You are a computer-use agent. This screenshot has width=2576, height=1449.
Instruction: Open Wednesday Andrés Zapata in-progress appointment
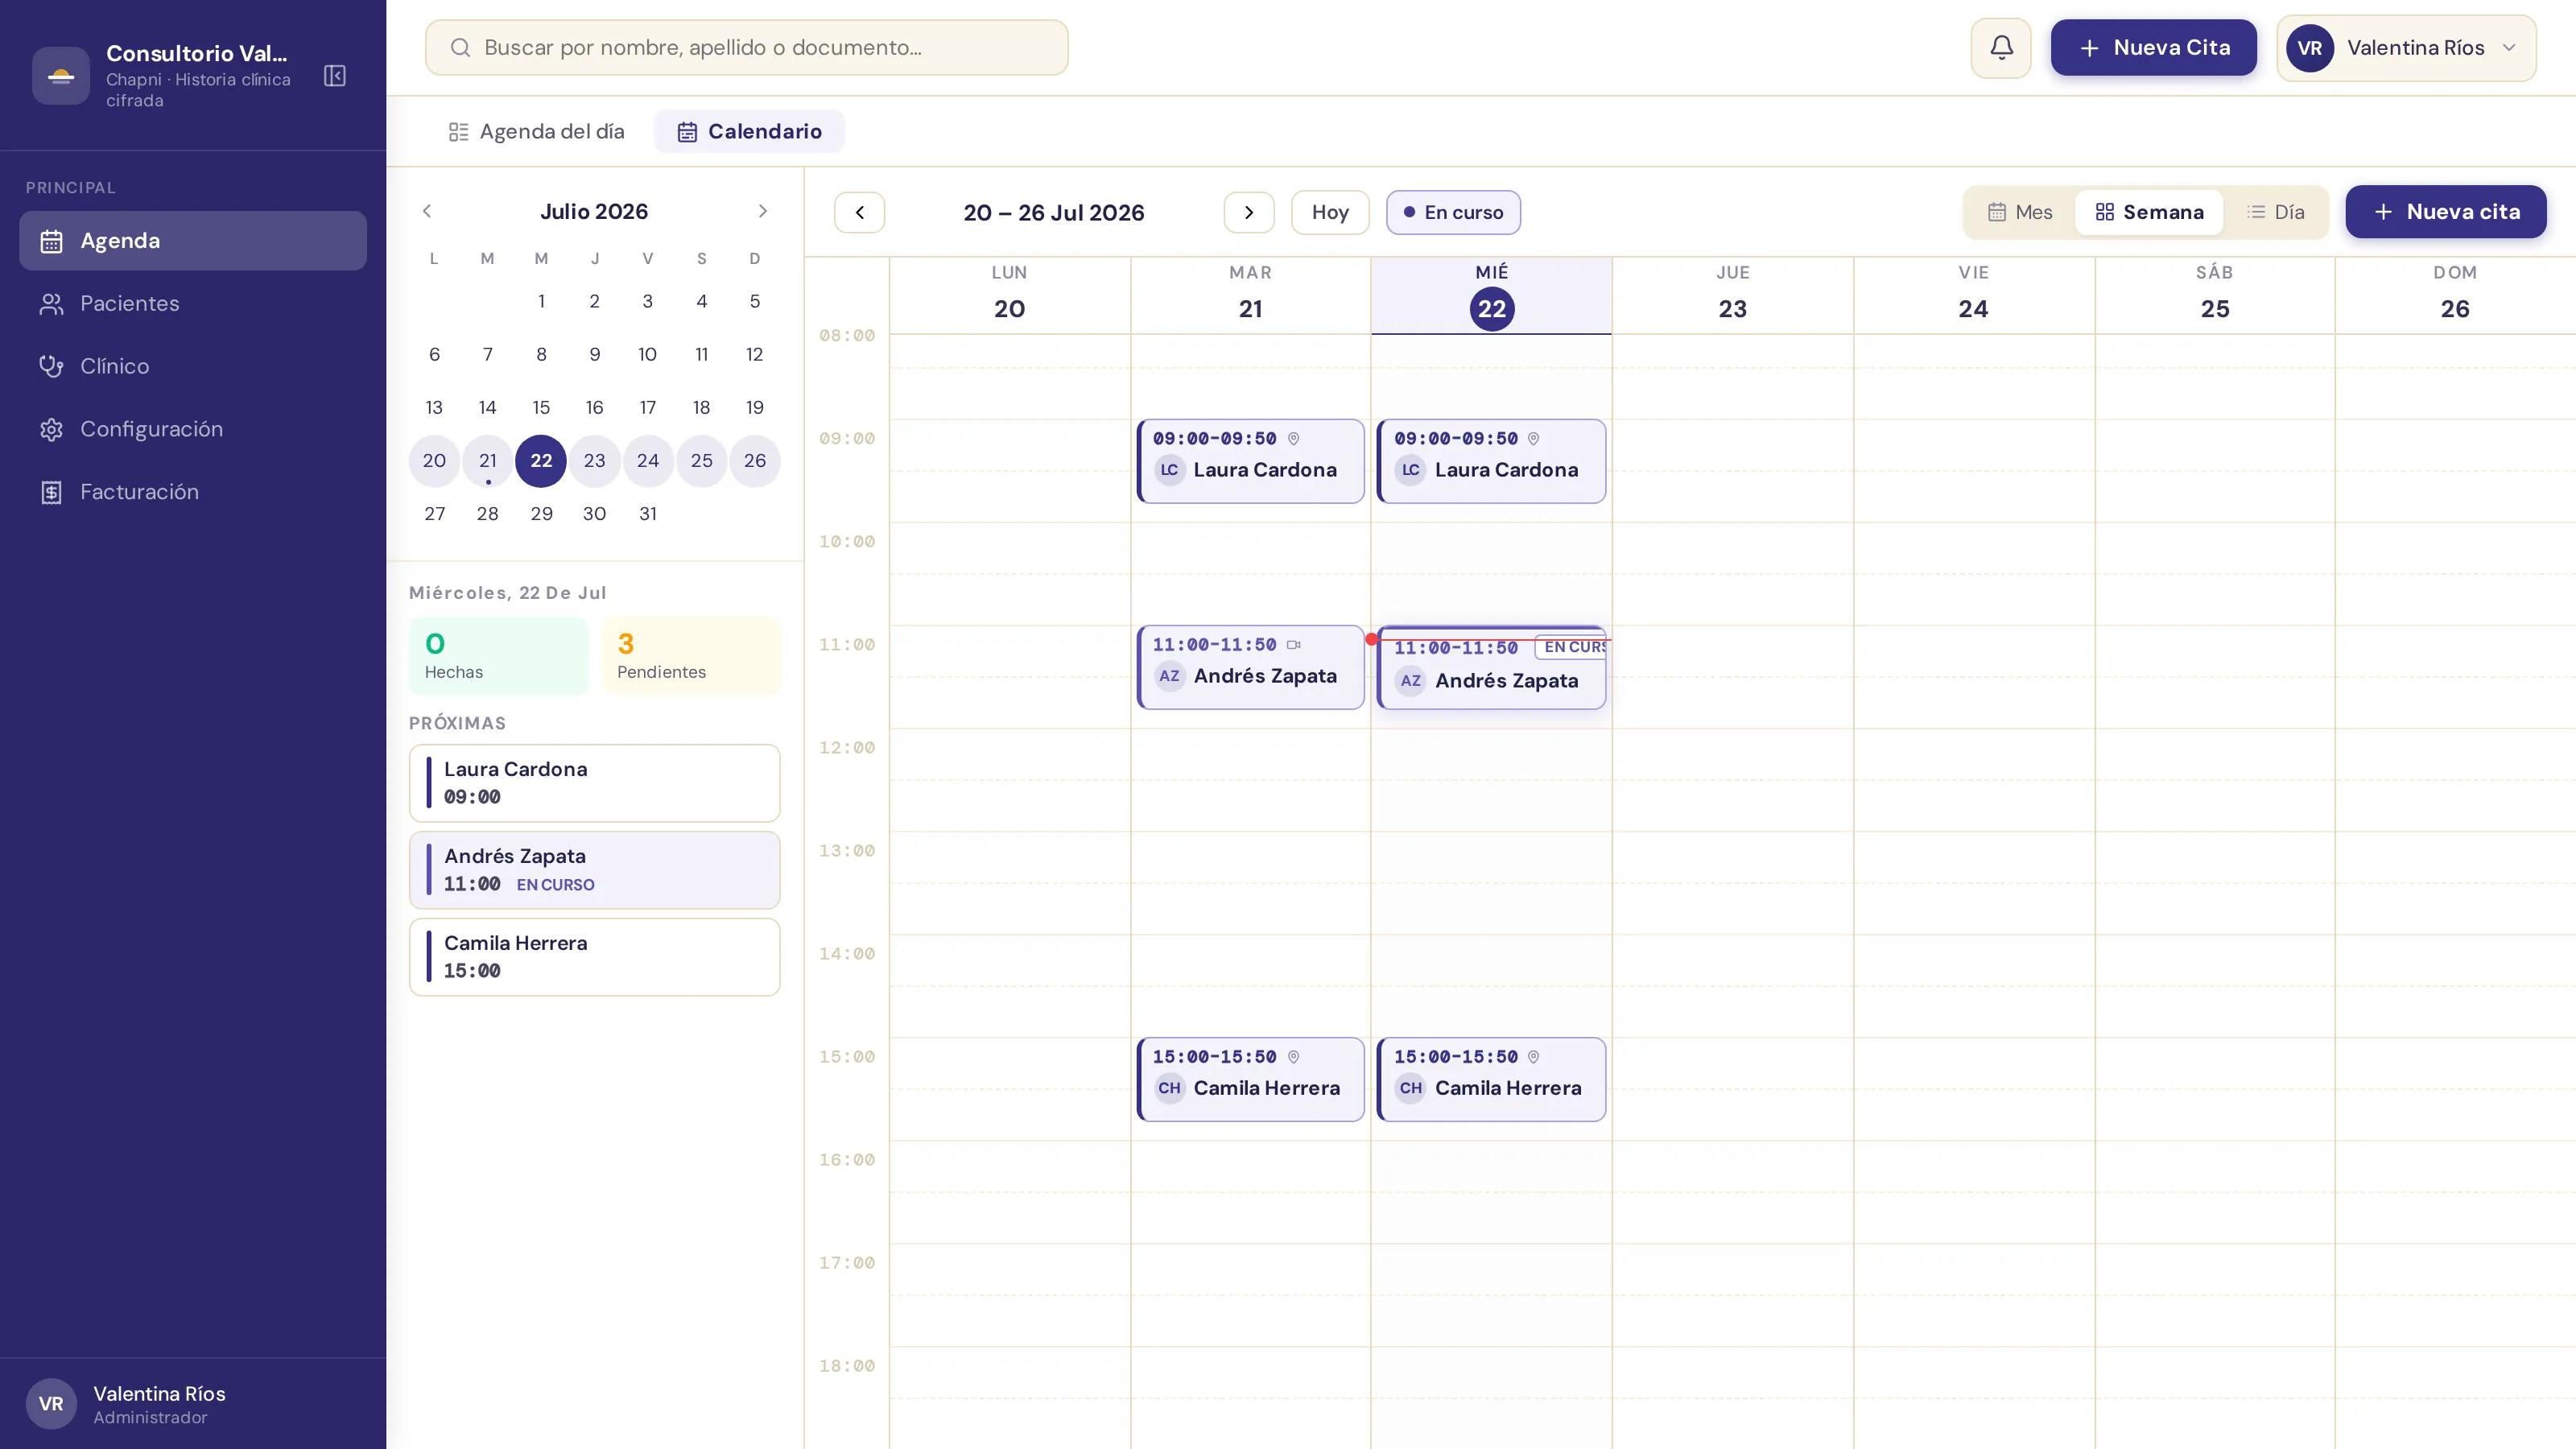point(1492,668)
